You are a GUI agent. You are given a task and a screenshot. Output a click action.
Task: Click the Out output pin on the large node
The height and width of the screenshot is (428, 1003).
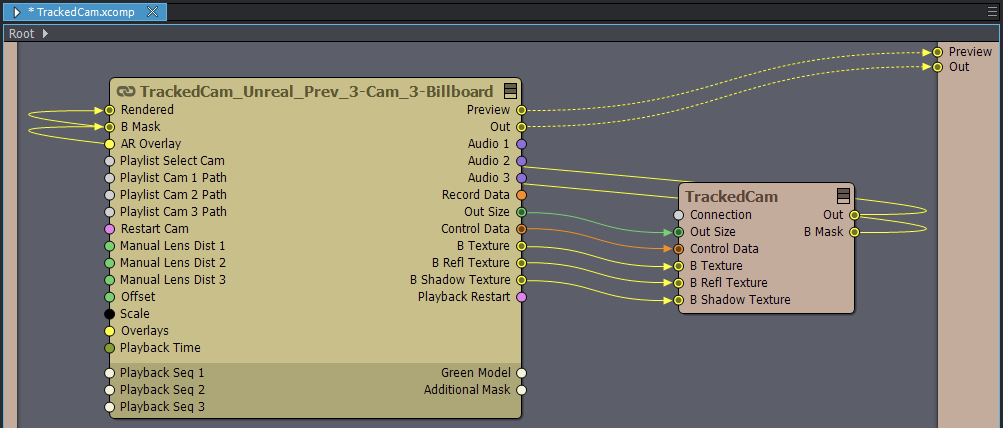point(521,127)
